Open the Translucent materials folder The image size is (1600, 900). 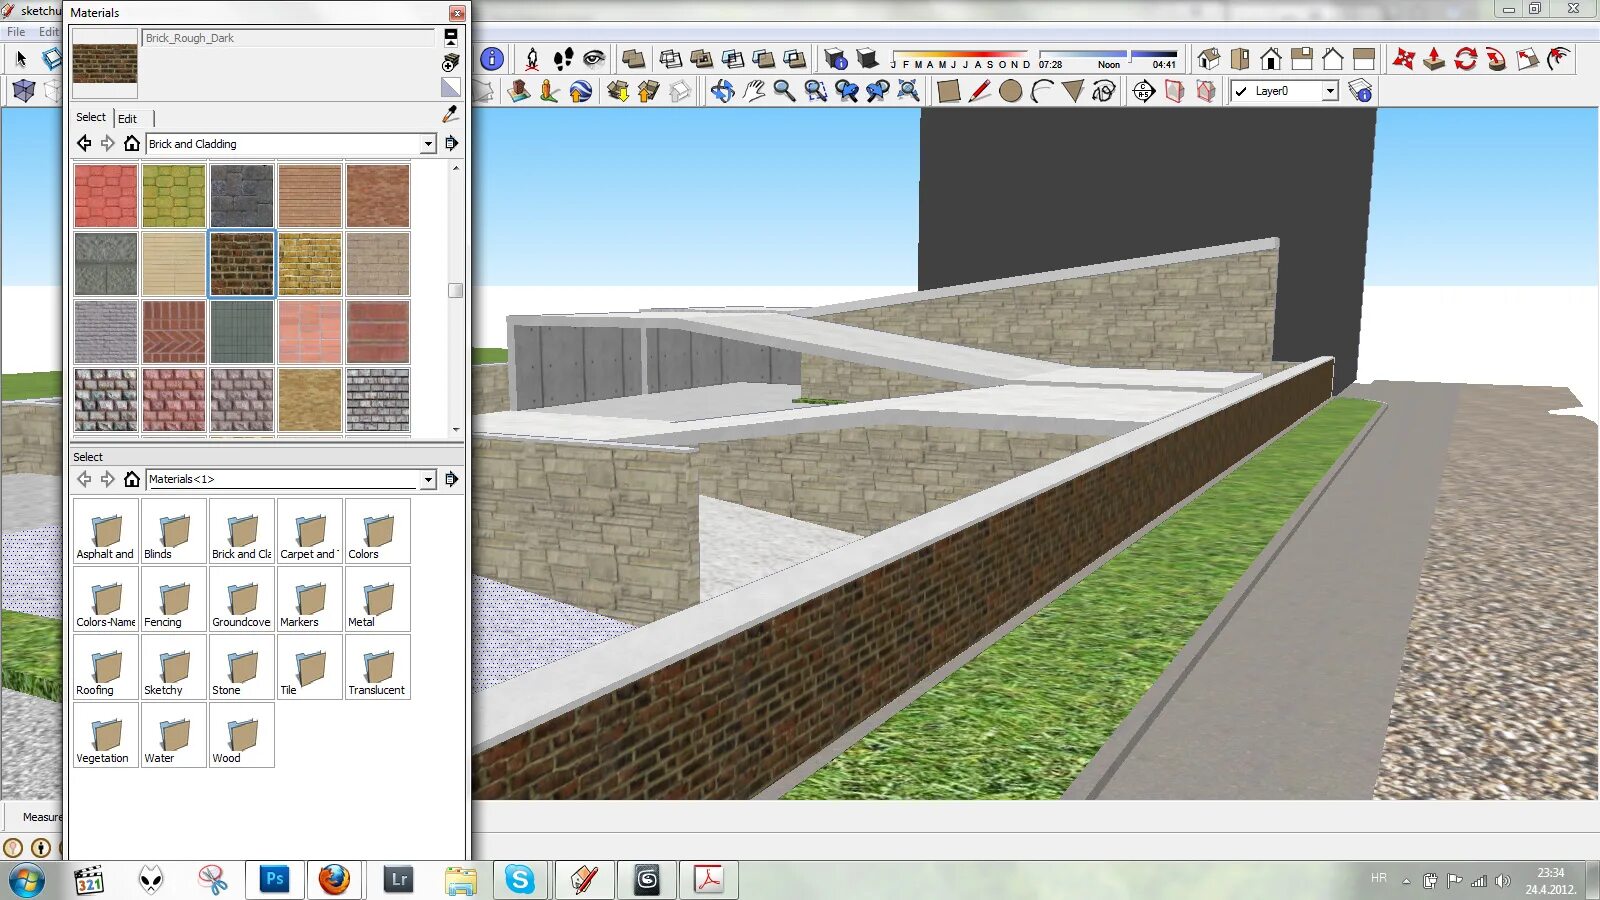coord(377,667)
